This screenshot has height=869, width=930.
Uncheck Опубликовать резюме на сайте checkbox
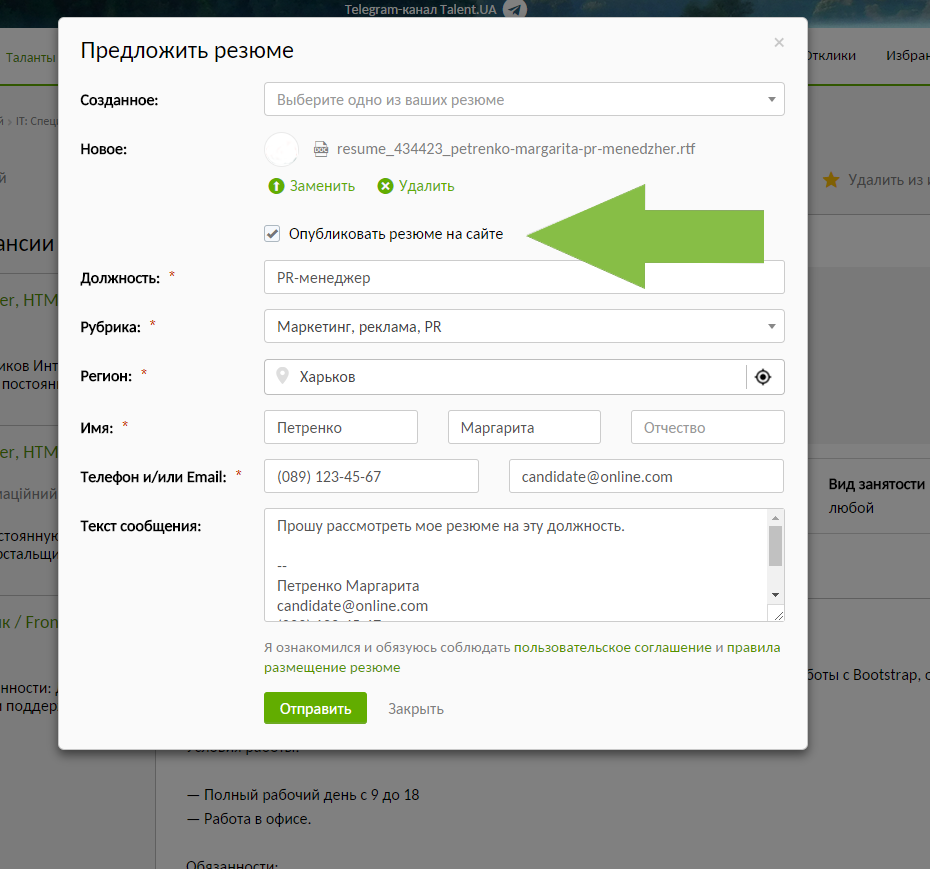coord(272,234)
